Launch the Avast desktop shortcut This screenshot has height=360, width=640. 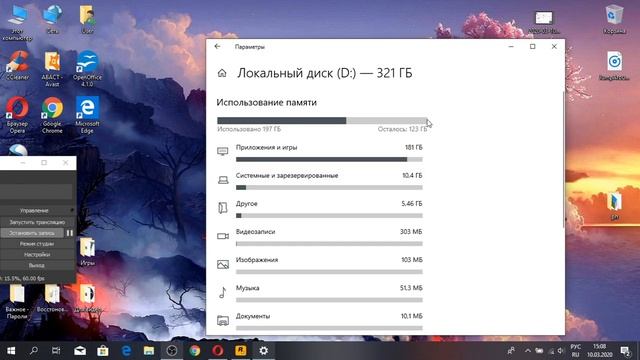(x=52, y=69)
